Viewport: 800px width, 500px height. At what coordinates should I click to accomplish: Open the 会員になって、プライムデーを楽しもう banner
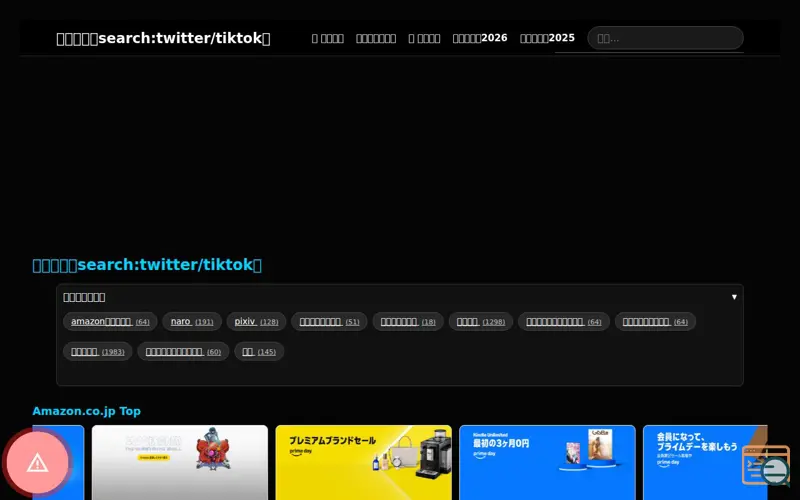coord(705,462)
